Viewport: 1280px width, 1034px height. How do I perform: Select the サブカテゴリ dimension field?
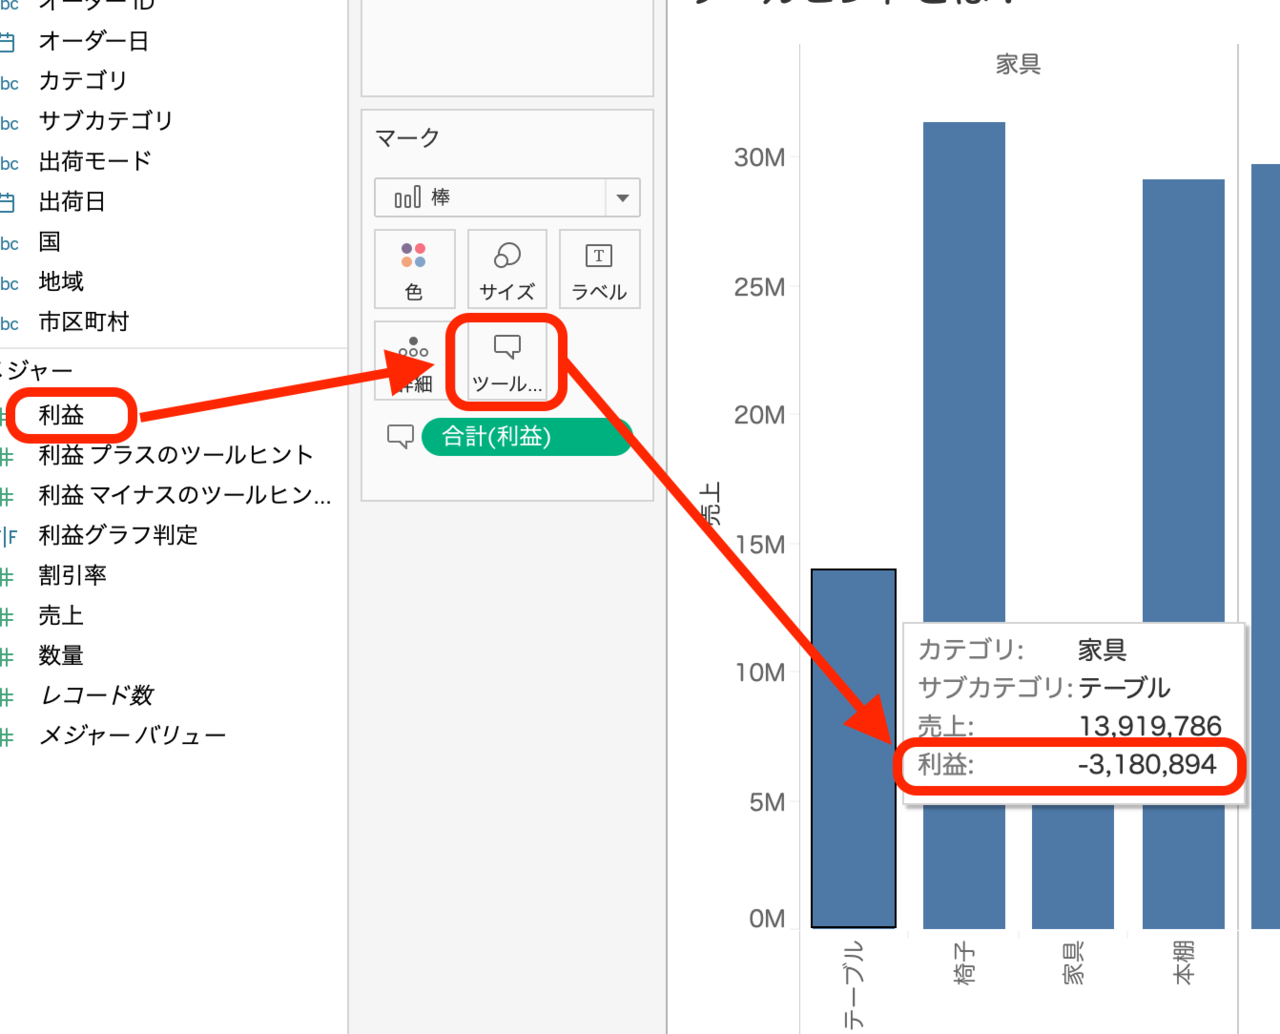click(x=106, y=121)
